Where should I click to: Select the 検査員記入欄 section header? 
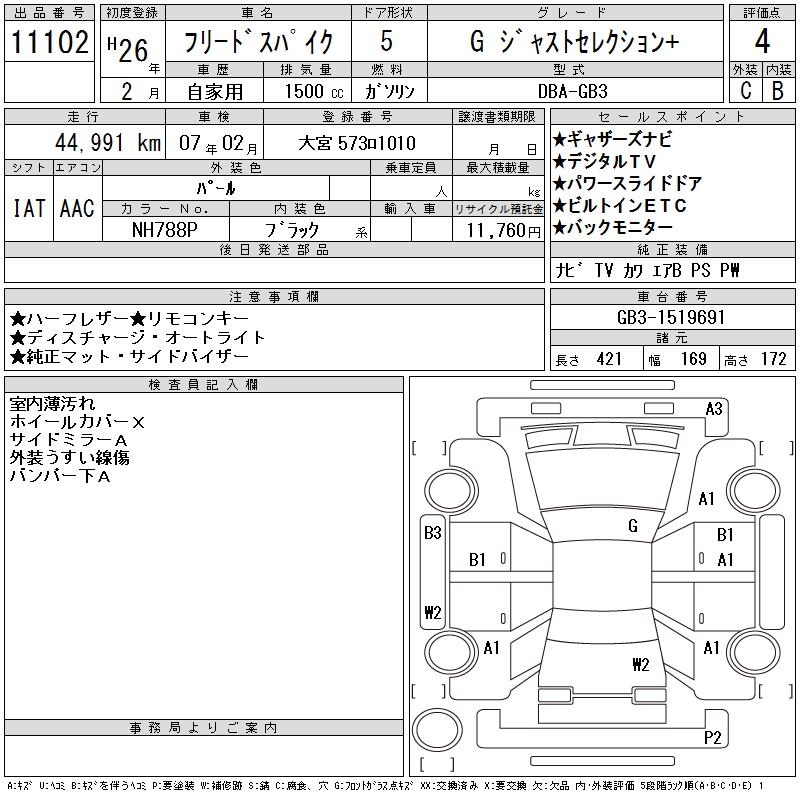[x=204, y=385]
